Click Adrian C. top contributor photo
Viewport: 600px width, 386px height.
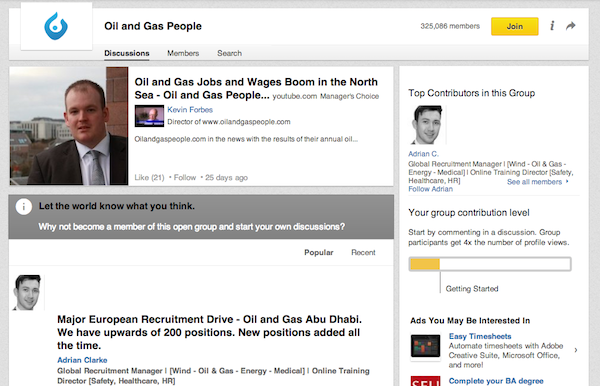point(427,125)
